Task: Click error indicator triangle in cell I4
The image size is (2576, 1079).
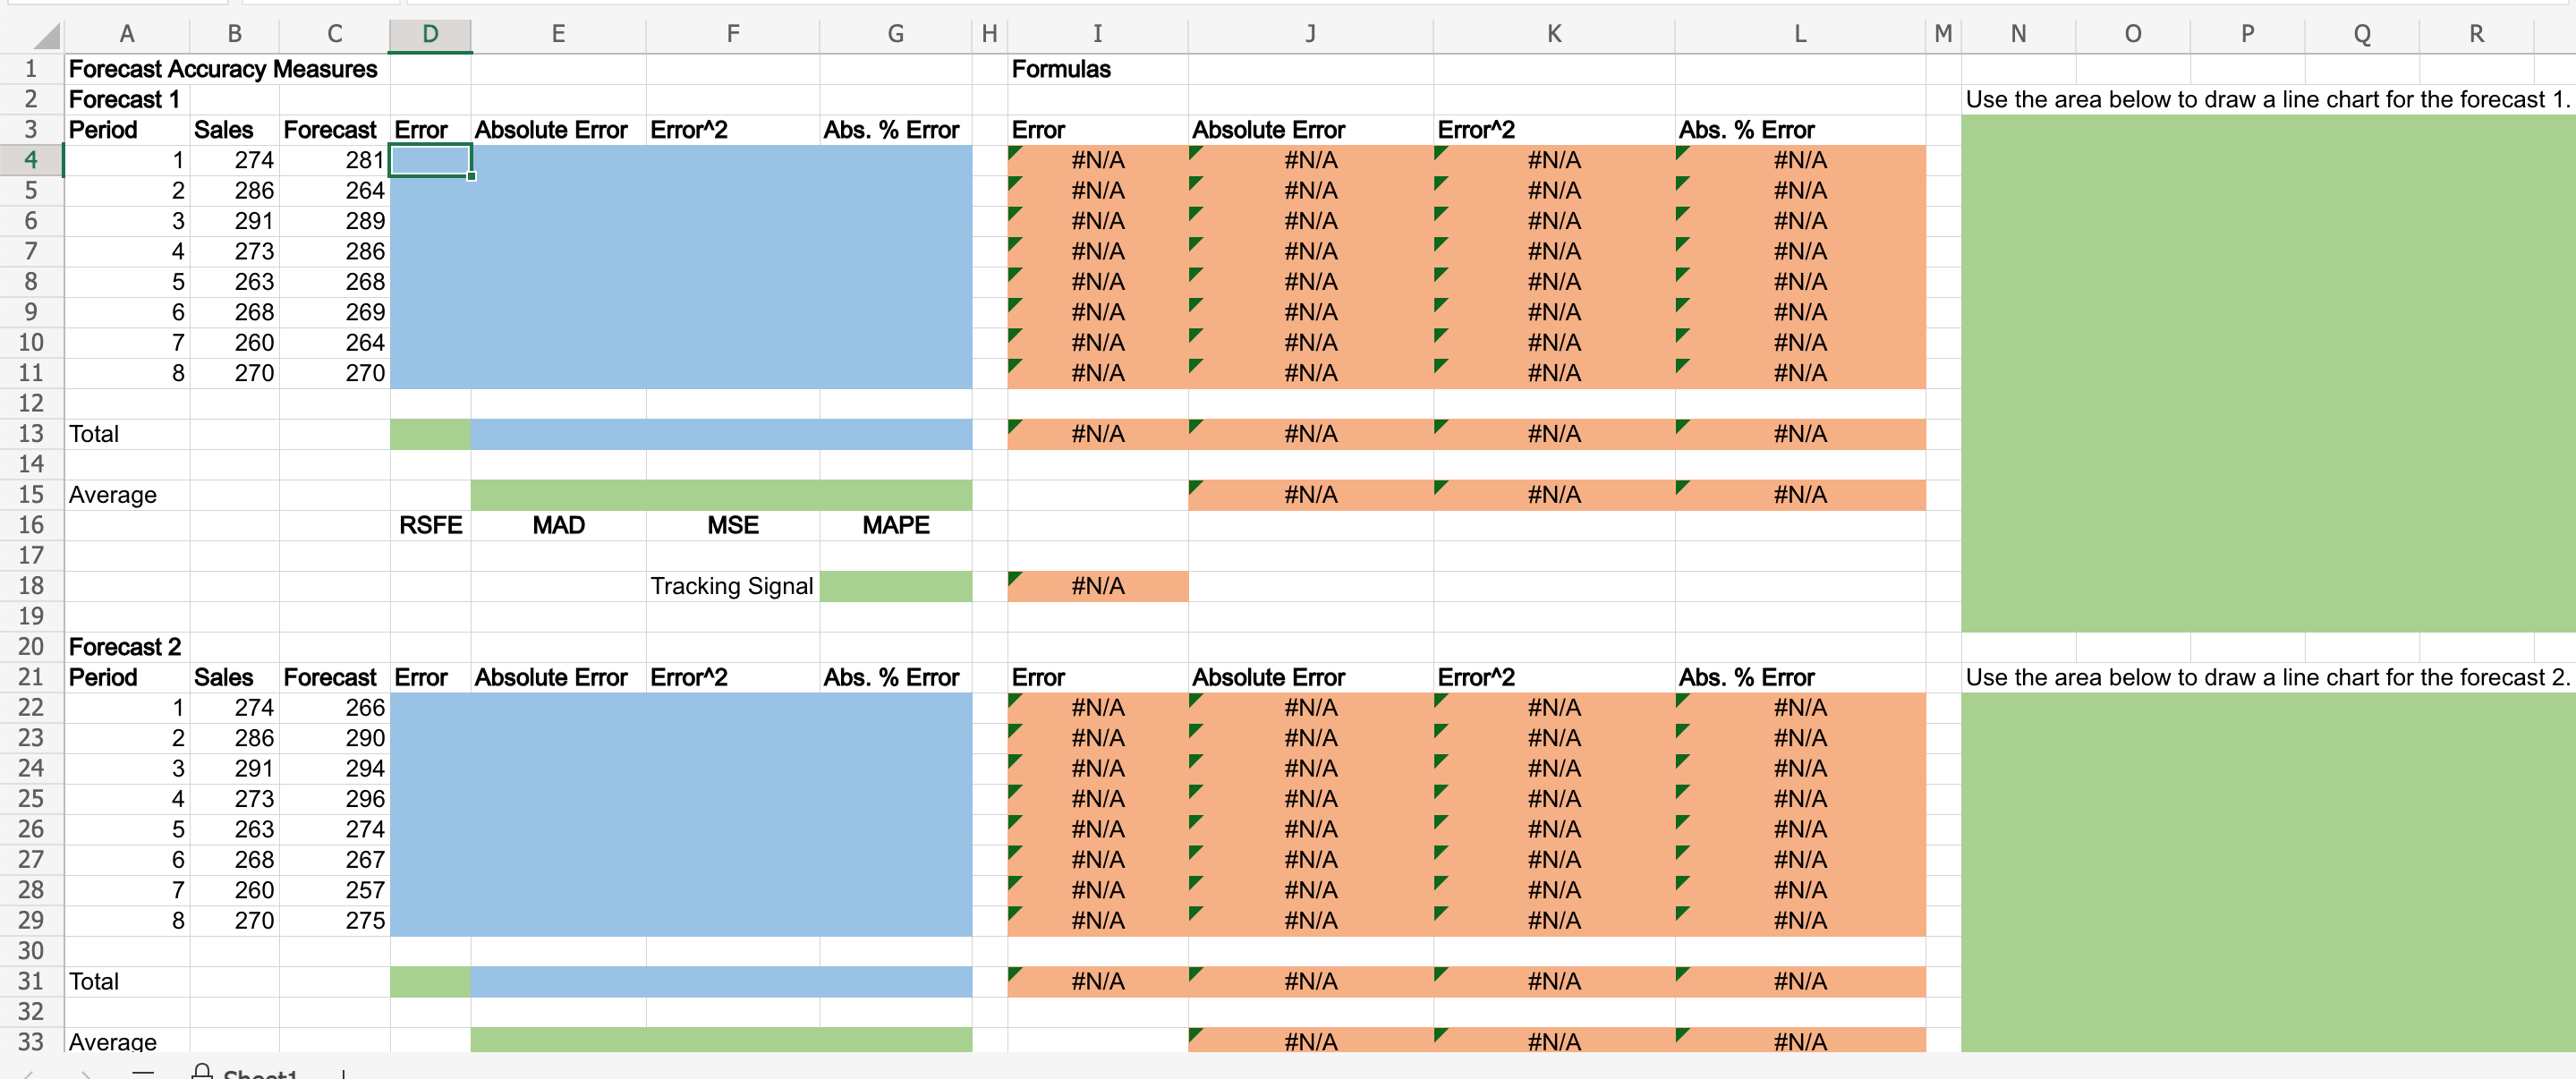Action: pyautogui.click(x=1015, y=152)
